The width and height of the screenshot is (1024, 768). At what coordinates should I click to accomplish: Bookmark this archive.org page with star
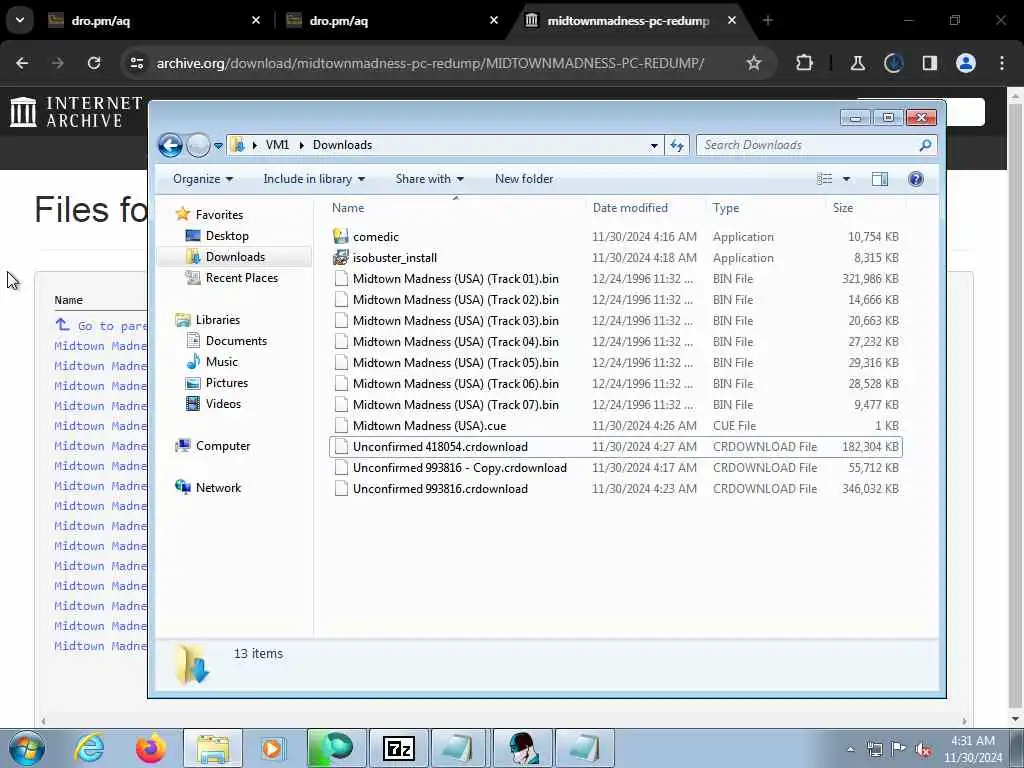[754, 63]
